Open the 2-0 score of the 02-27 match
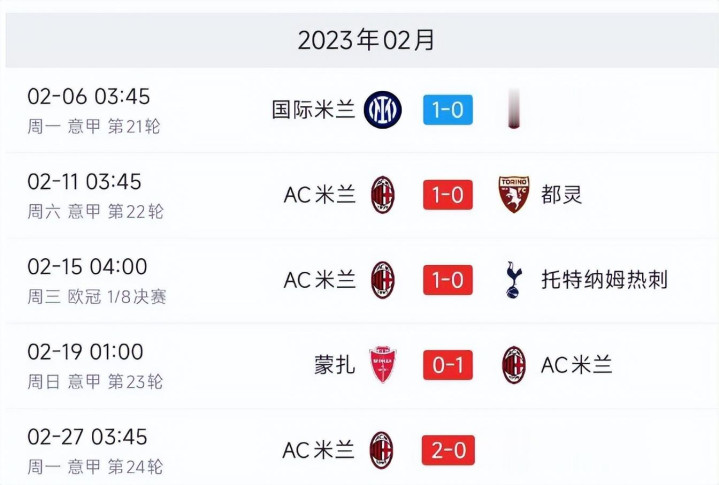This screenshot has height=485, width=719. point(447,450)
